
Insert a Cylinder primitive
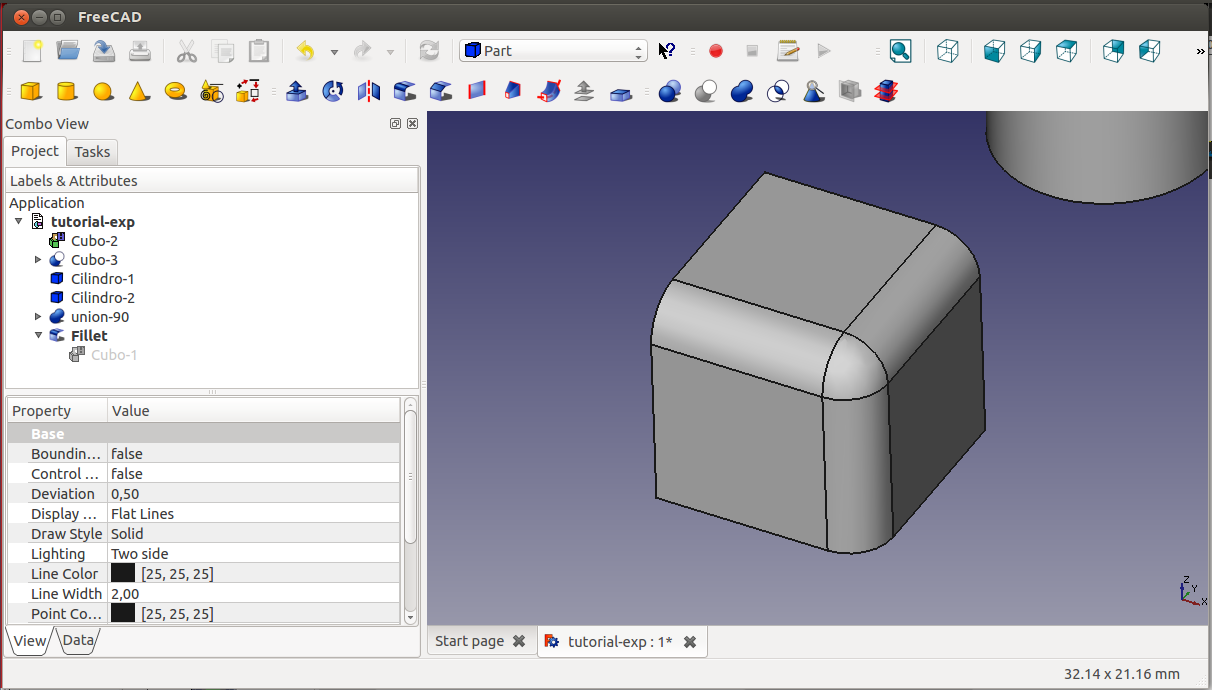point(66,92)
